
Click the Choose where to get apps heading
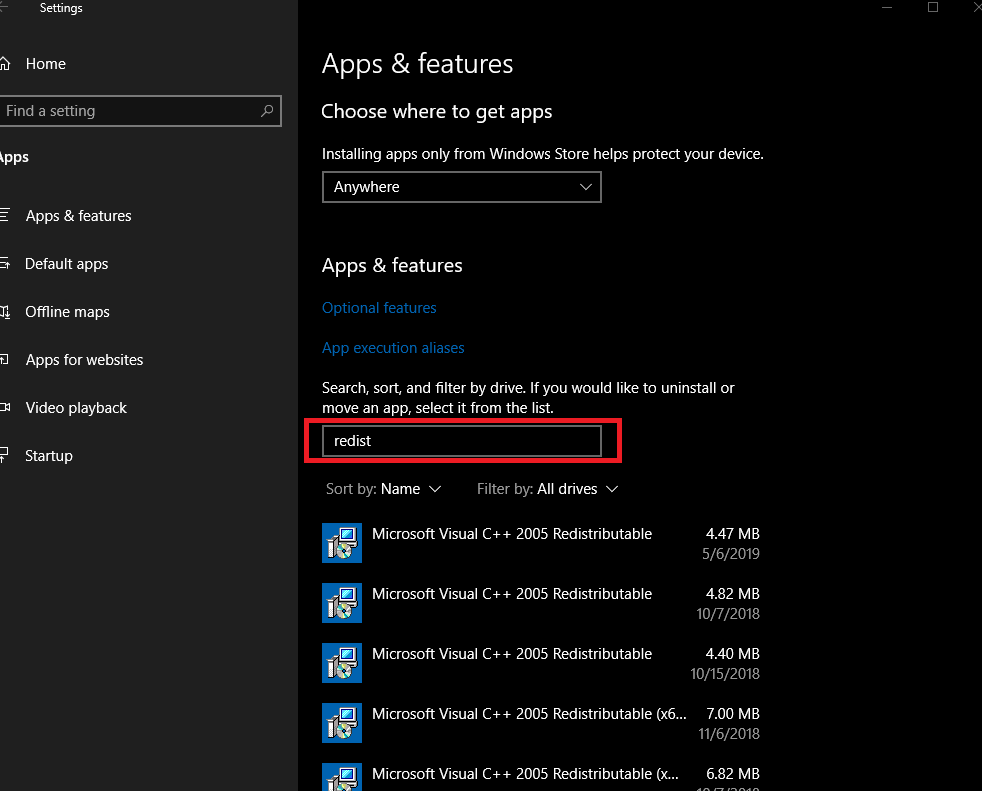[437, 111]
